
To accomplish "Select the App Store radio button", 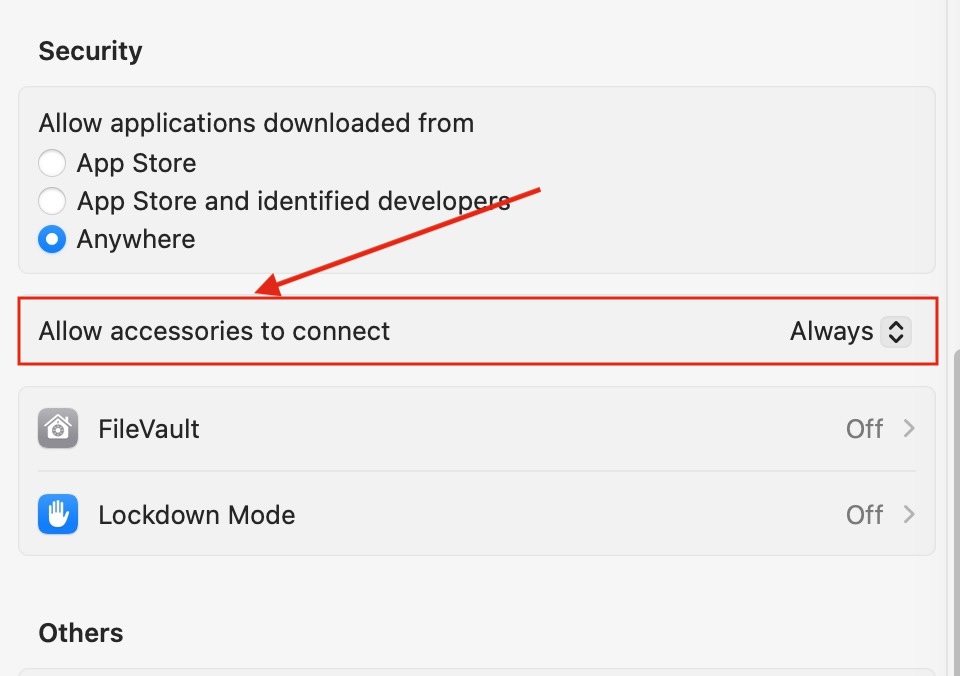I will (52, 163).
